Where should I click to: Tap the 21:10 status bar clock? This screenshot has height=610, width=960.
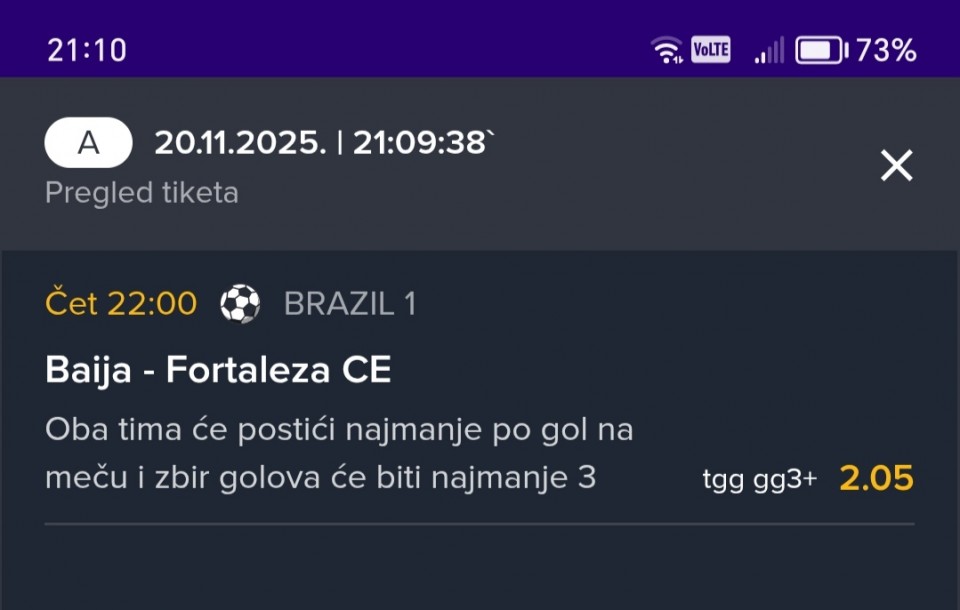pos(87,49)
